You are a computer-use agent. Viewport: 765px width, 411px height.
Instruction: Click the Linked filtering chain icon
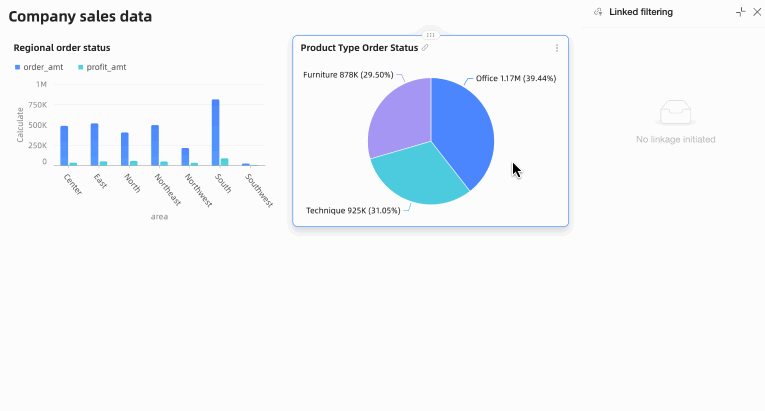click(598, 12)
